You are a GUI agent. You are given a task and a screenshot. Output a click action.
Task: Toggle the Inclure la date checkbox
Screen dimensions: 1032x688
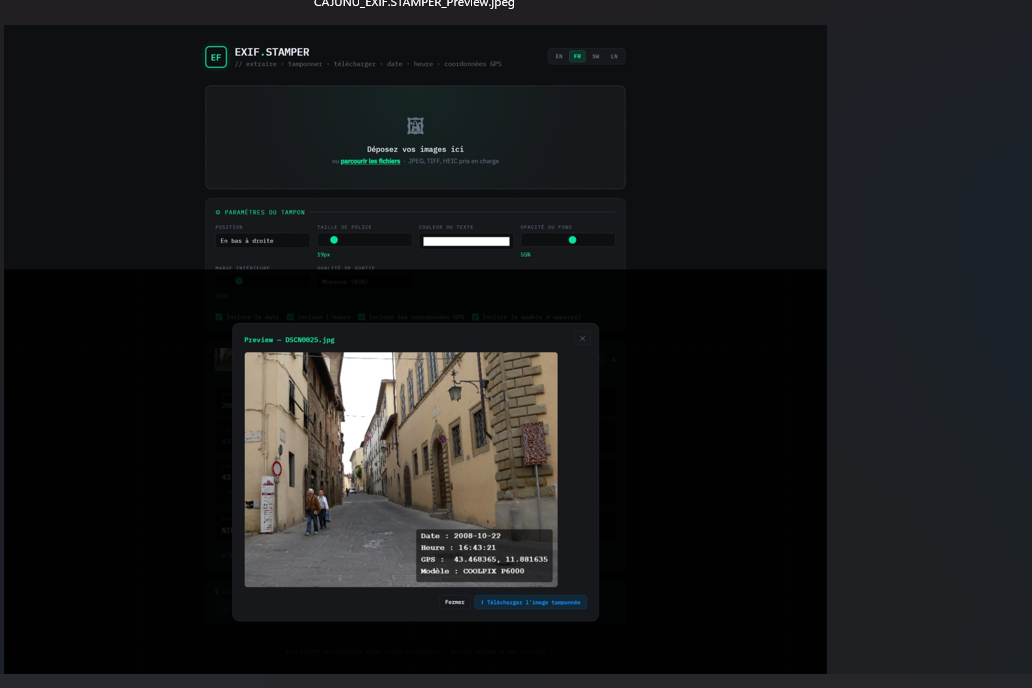click(219, 317)
